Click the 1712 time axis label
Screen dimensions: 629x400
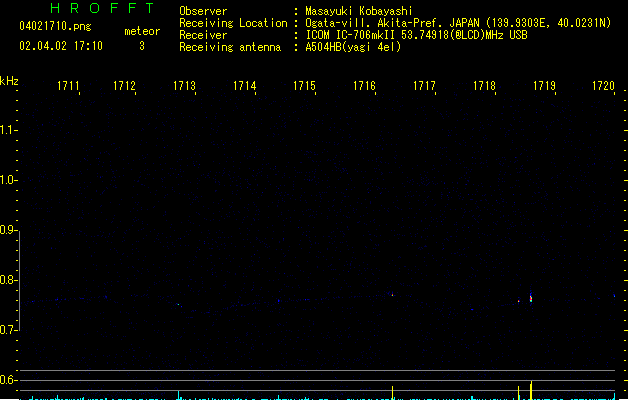(x=124, y=86)
